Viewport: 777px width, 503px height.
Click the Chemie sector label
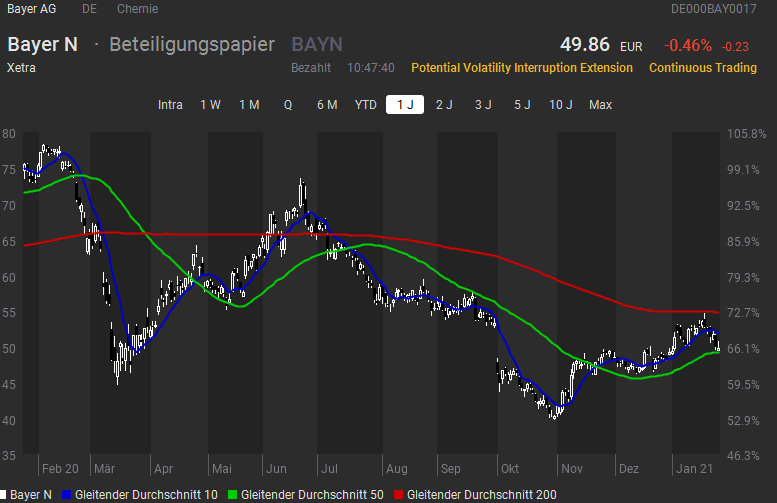137,9
